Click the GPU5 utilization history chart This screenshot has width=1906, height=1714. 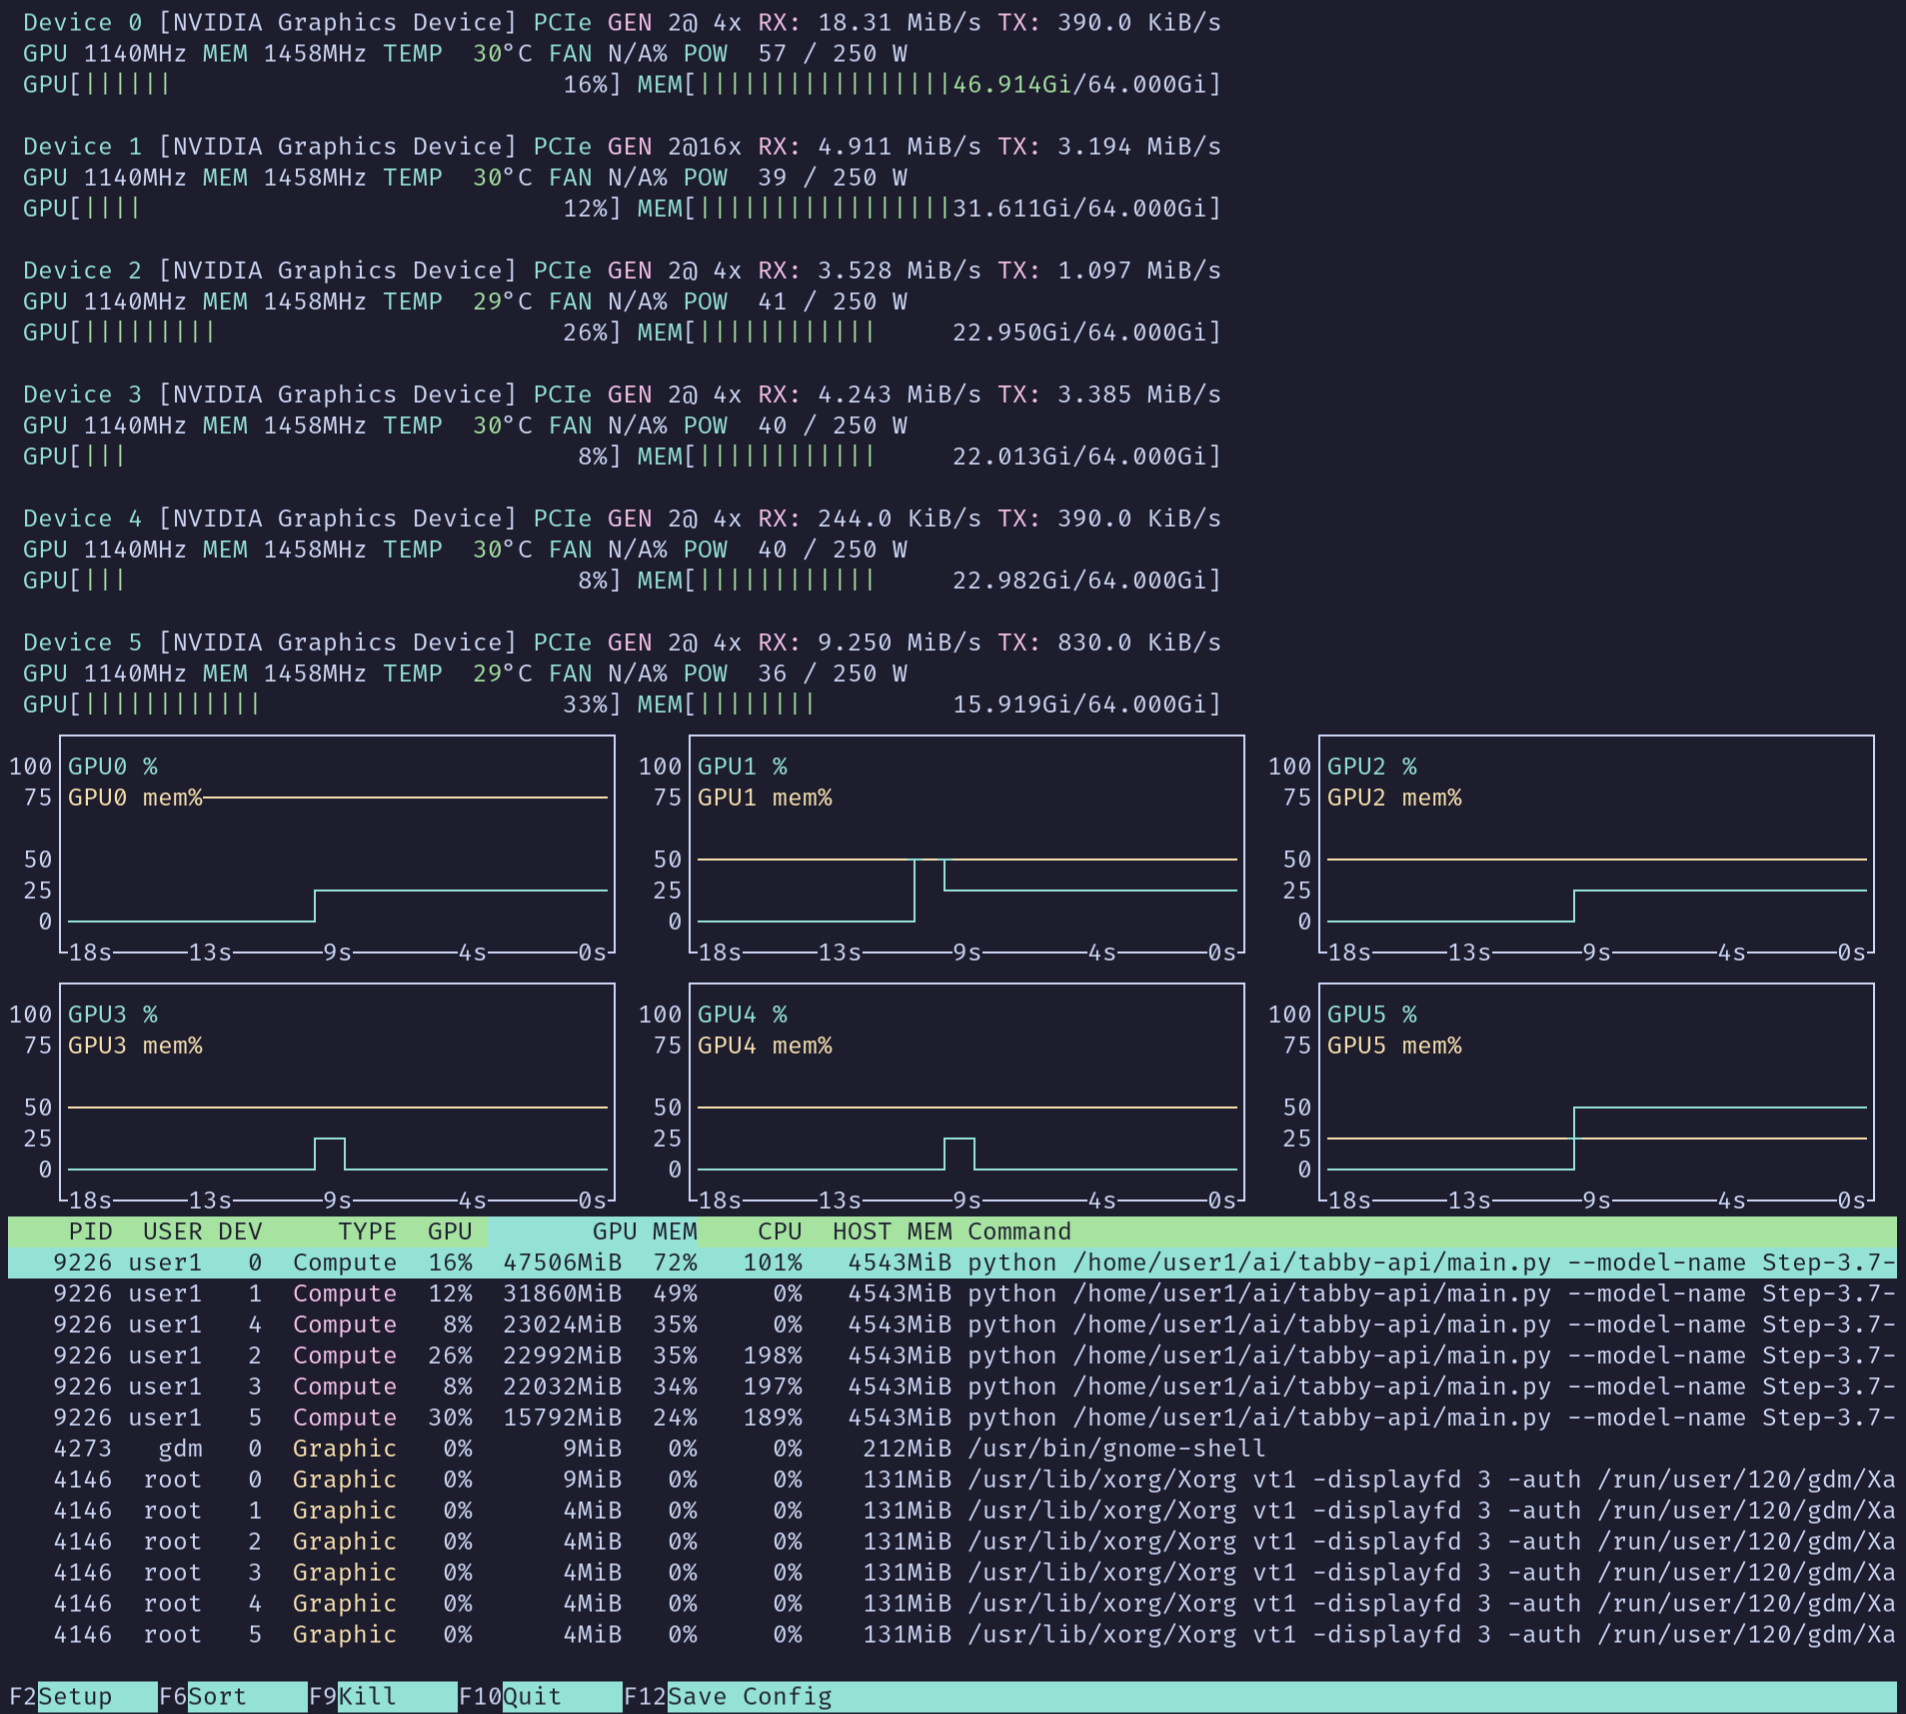coord(1596,1094)
